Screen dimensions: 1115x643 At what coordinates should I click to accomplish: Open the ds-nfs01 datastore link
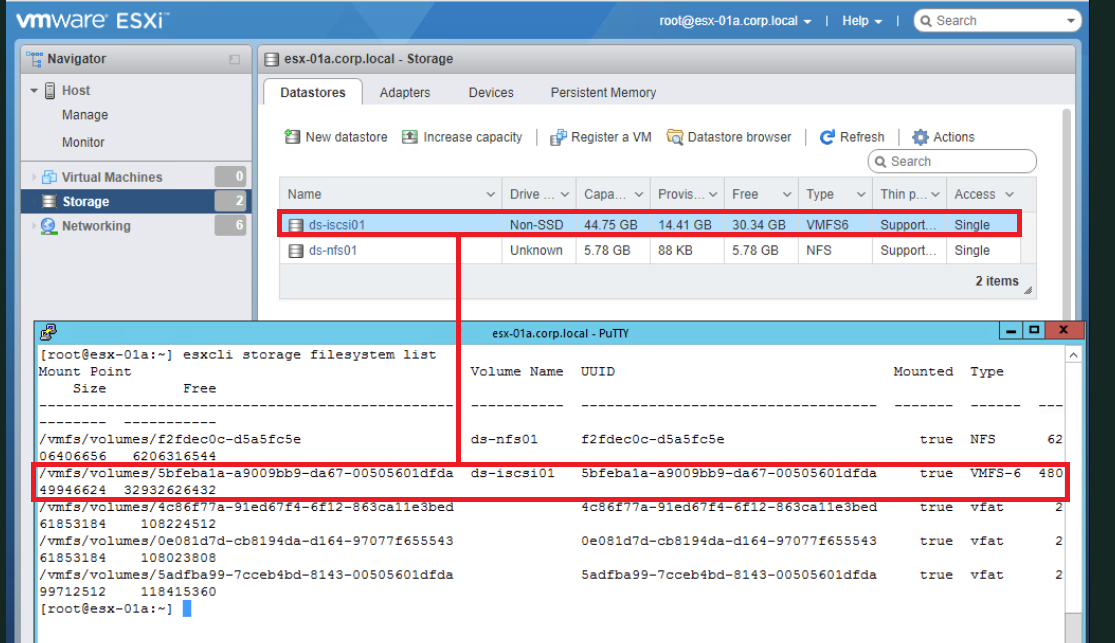click(333, 250)
